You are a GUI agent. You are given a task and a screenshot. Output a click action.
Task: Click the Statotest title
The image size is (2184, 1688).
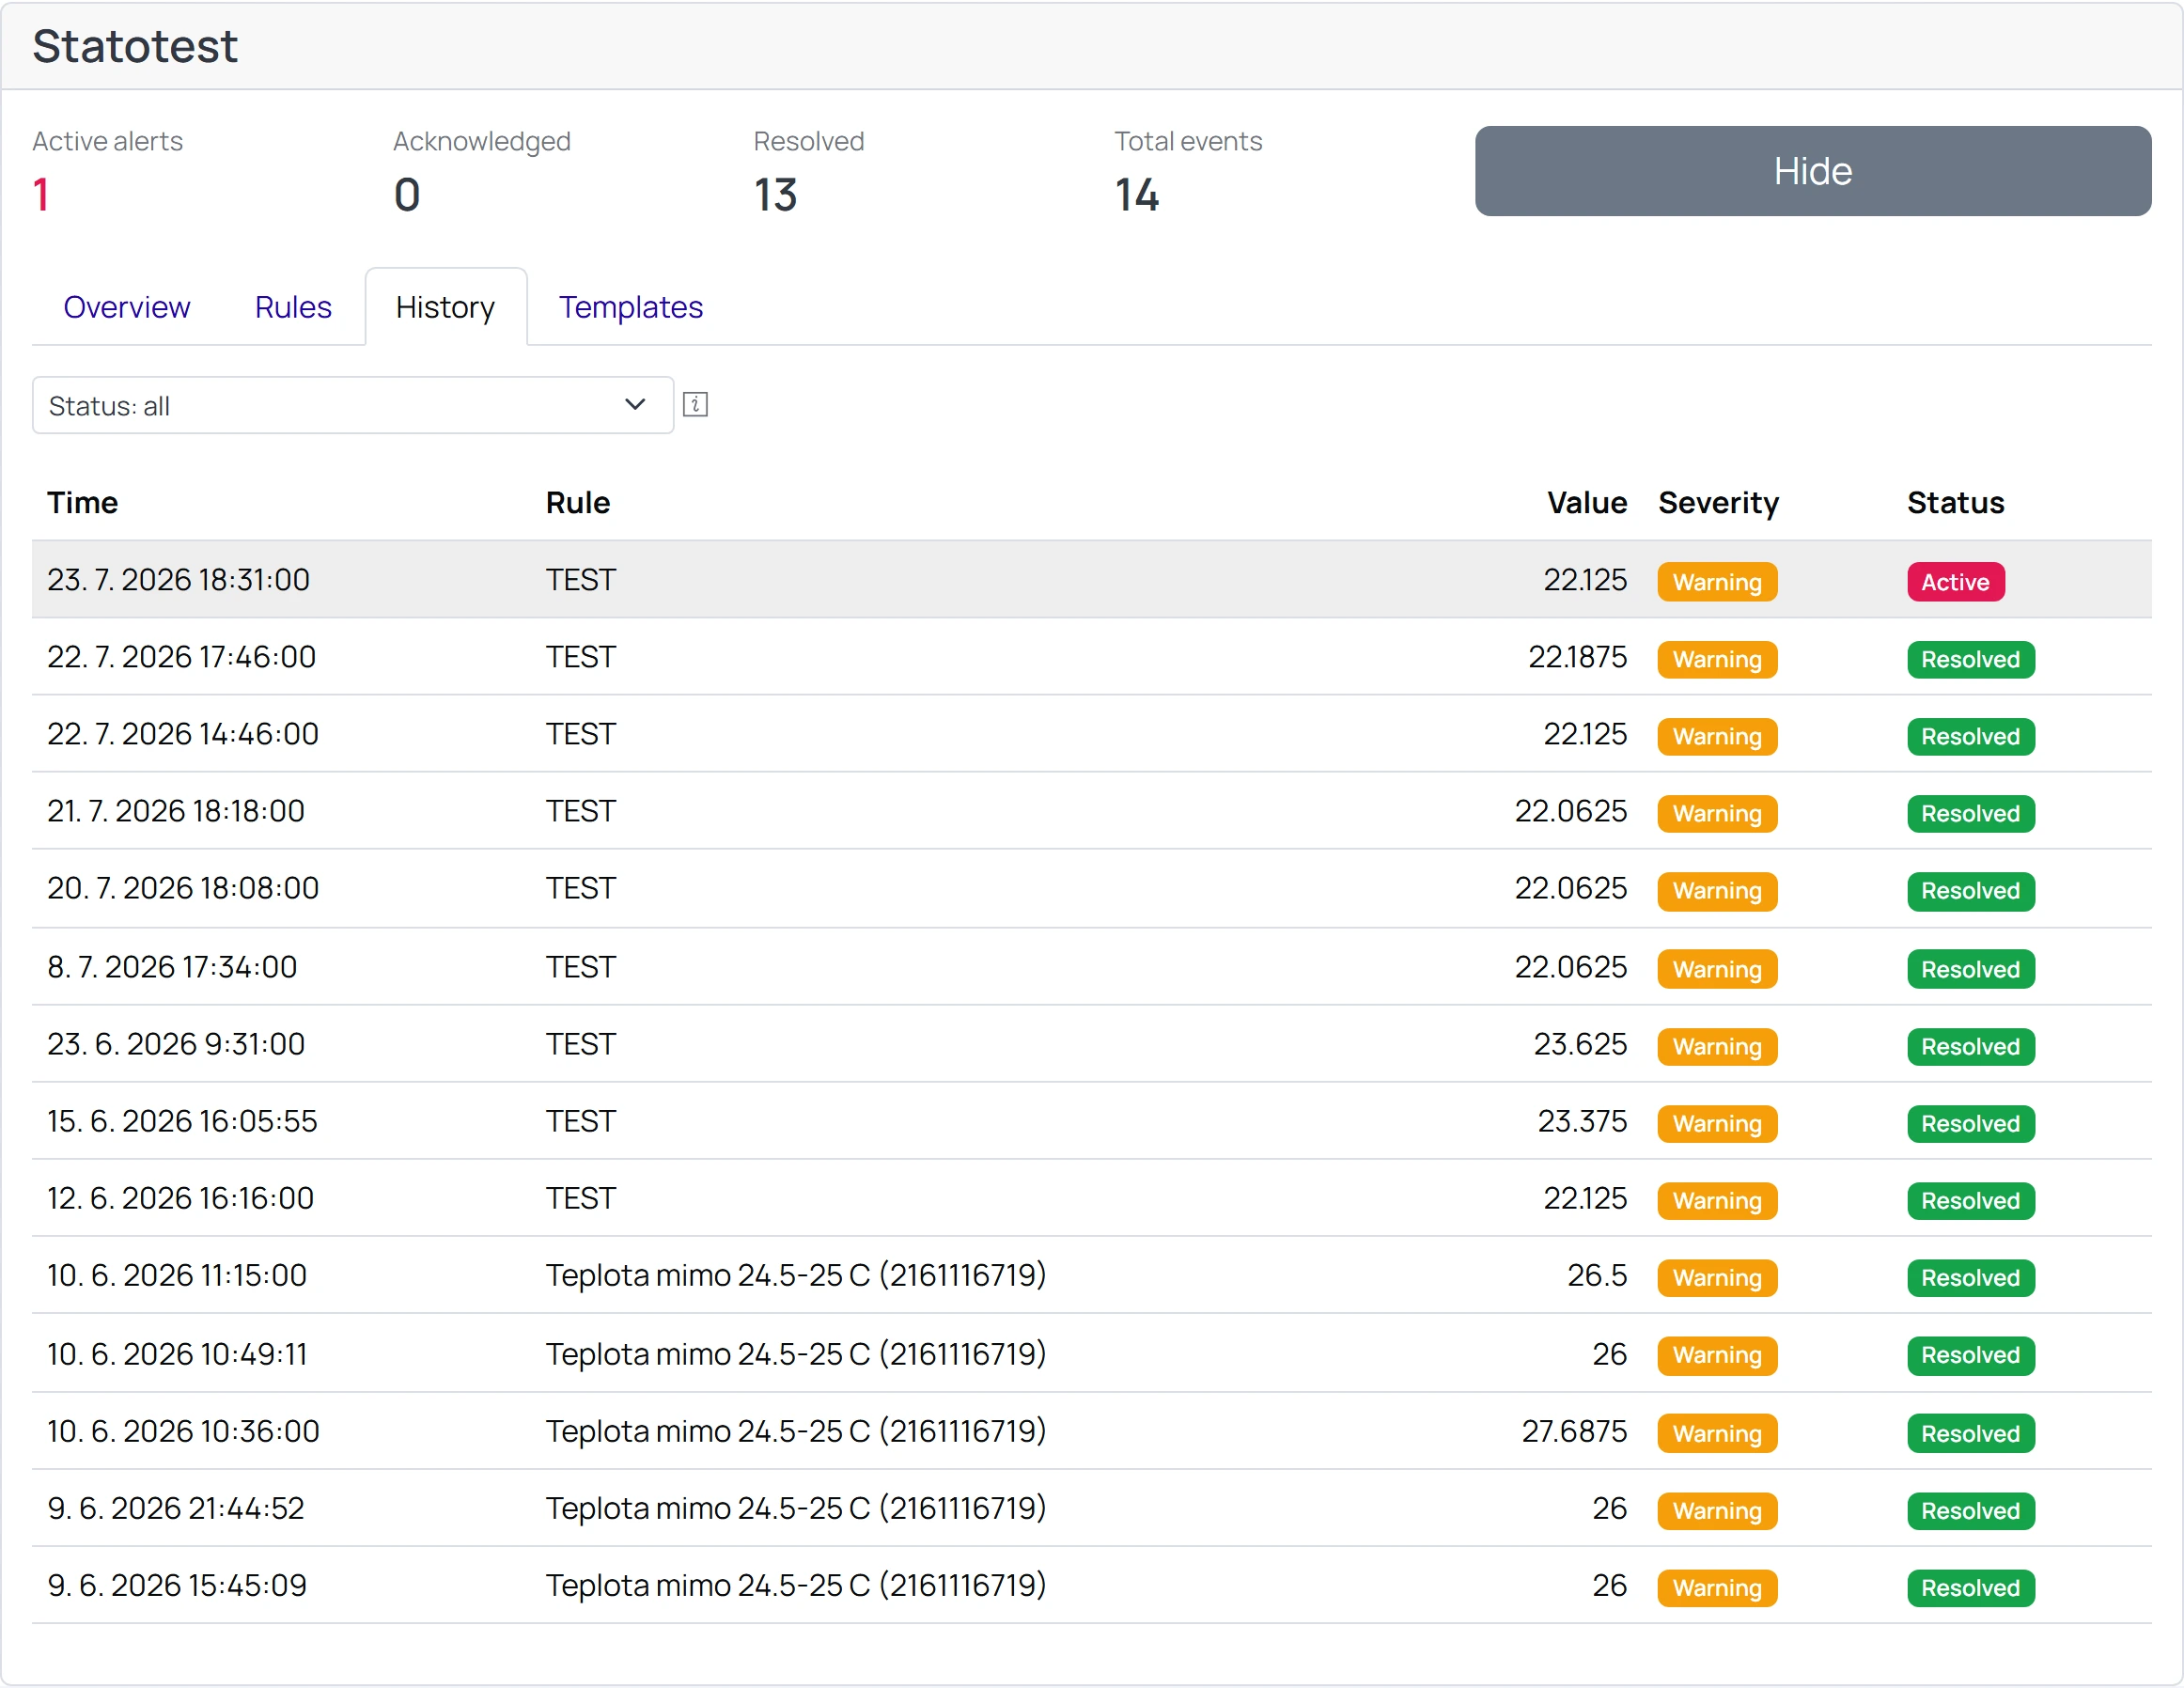tap(135, 46)
